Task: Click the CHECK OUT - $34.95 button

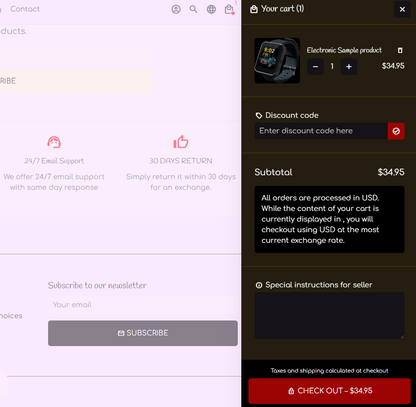Action: pyautogui.click(x=329, y=391)
